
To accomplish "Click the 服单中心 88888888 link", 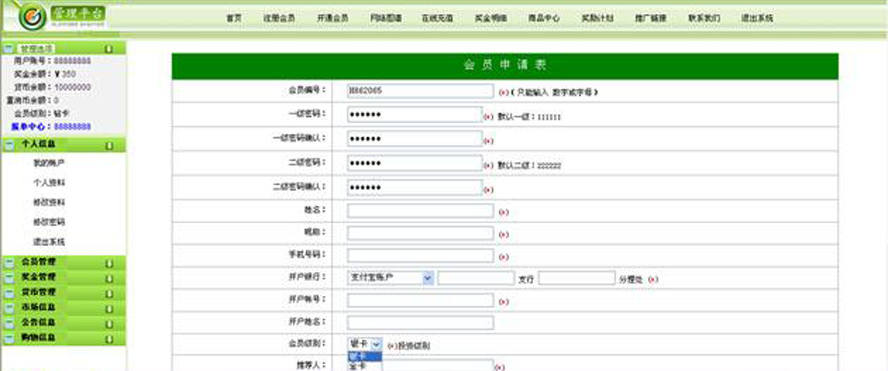I will tap(51, 126).
